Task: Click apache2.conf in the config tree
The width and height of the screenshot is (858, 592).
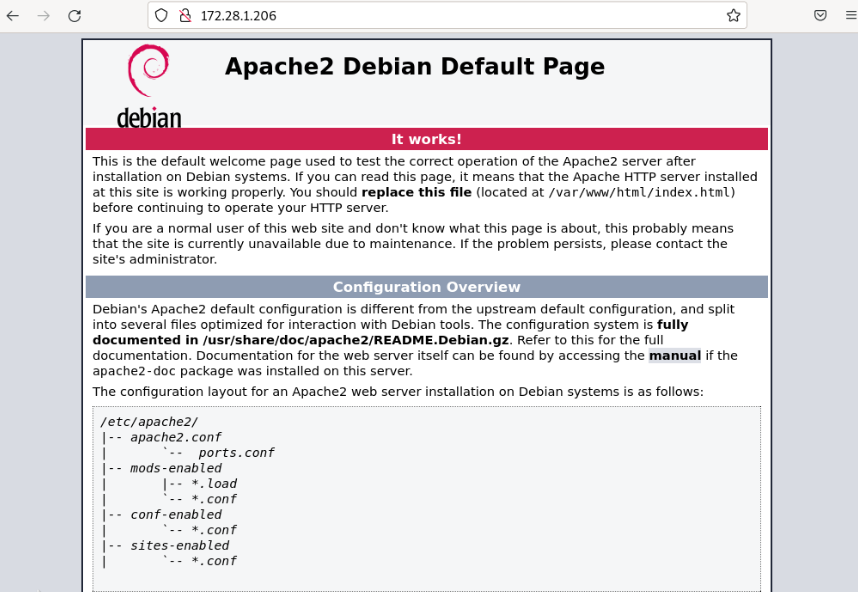Action: click(176, 437)
